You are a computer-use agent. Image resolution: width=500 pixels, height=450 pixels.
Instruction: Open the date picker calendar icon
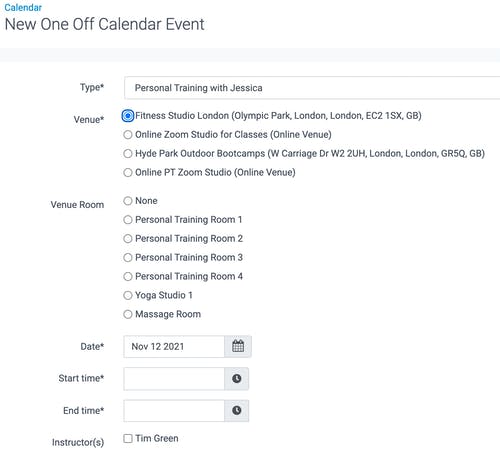238,346
